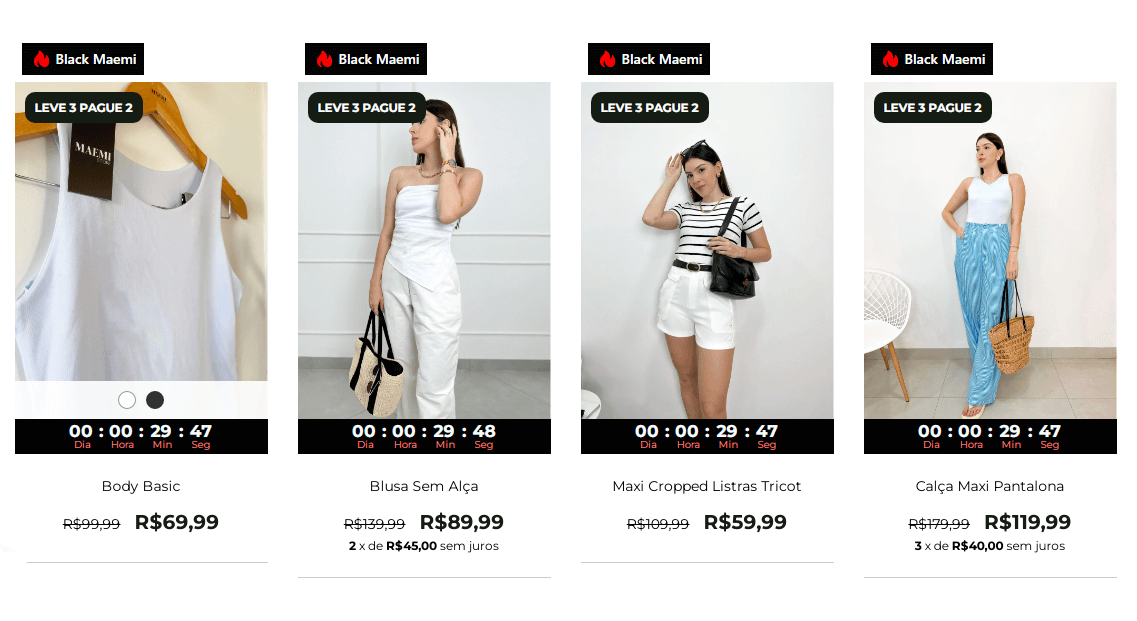Select the black color swatch for Body Basic
This screenshot has width=1137, height=621.
tap(155, 400)
